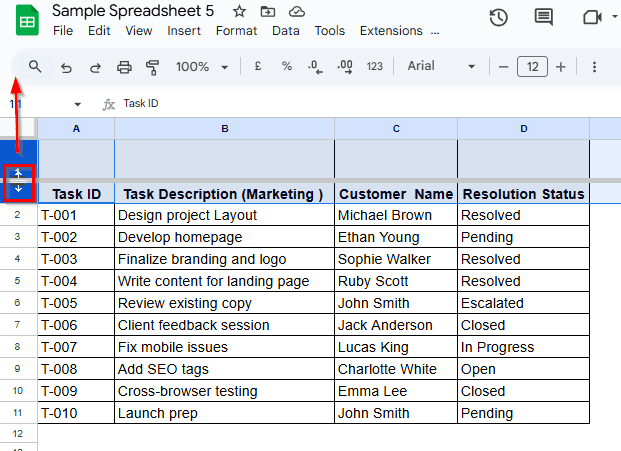621x451 pixels.
Task: Show the comments panel
Action: (544, 17)
